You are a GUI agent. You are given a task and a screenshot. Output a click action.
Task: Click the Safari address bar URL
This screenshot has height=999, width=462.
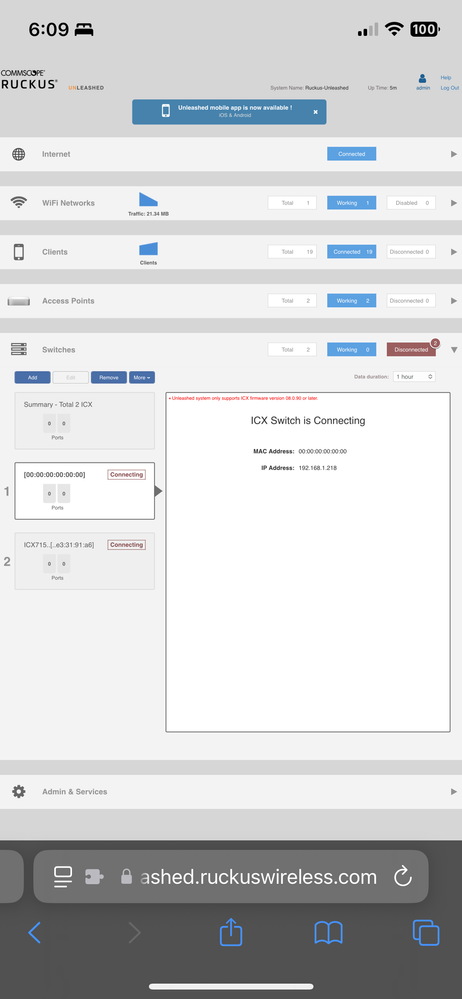[x=258, y=877]
